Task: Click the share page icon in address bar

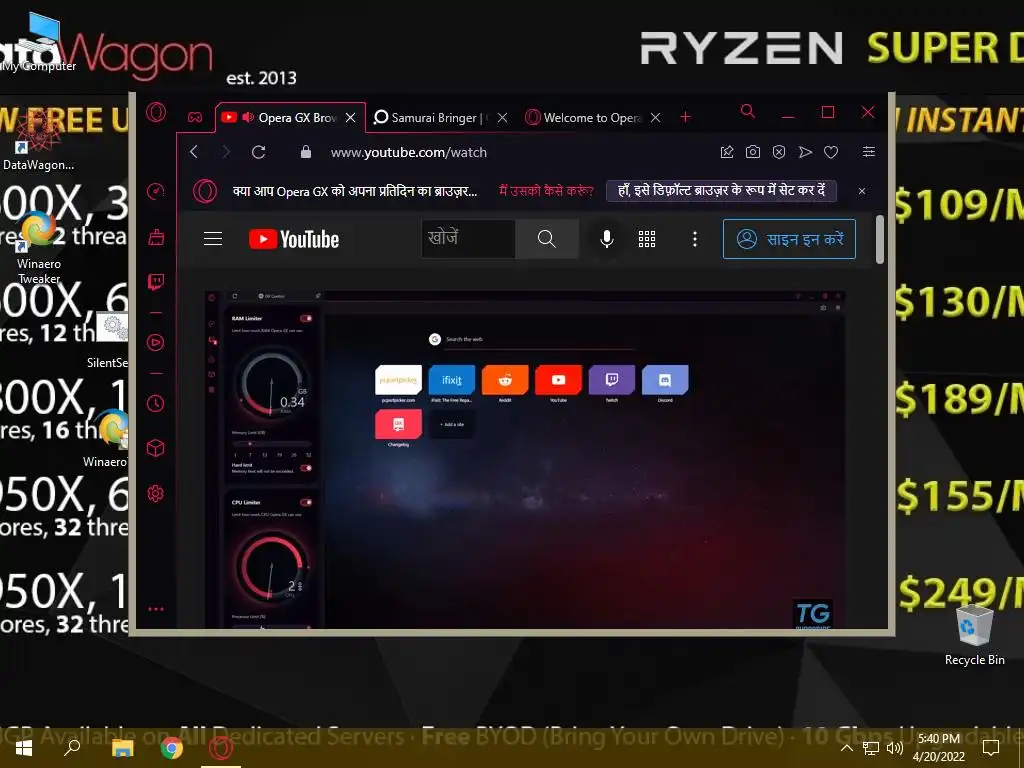Action: pos(727,152)
